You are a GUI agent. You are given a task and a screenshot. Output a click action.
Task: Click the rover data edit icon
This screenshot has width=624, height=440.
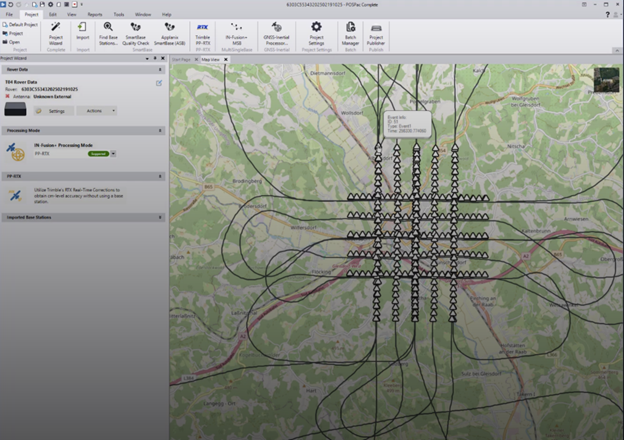click(x=158, y=83)
